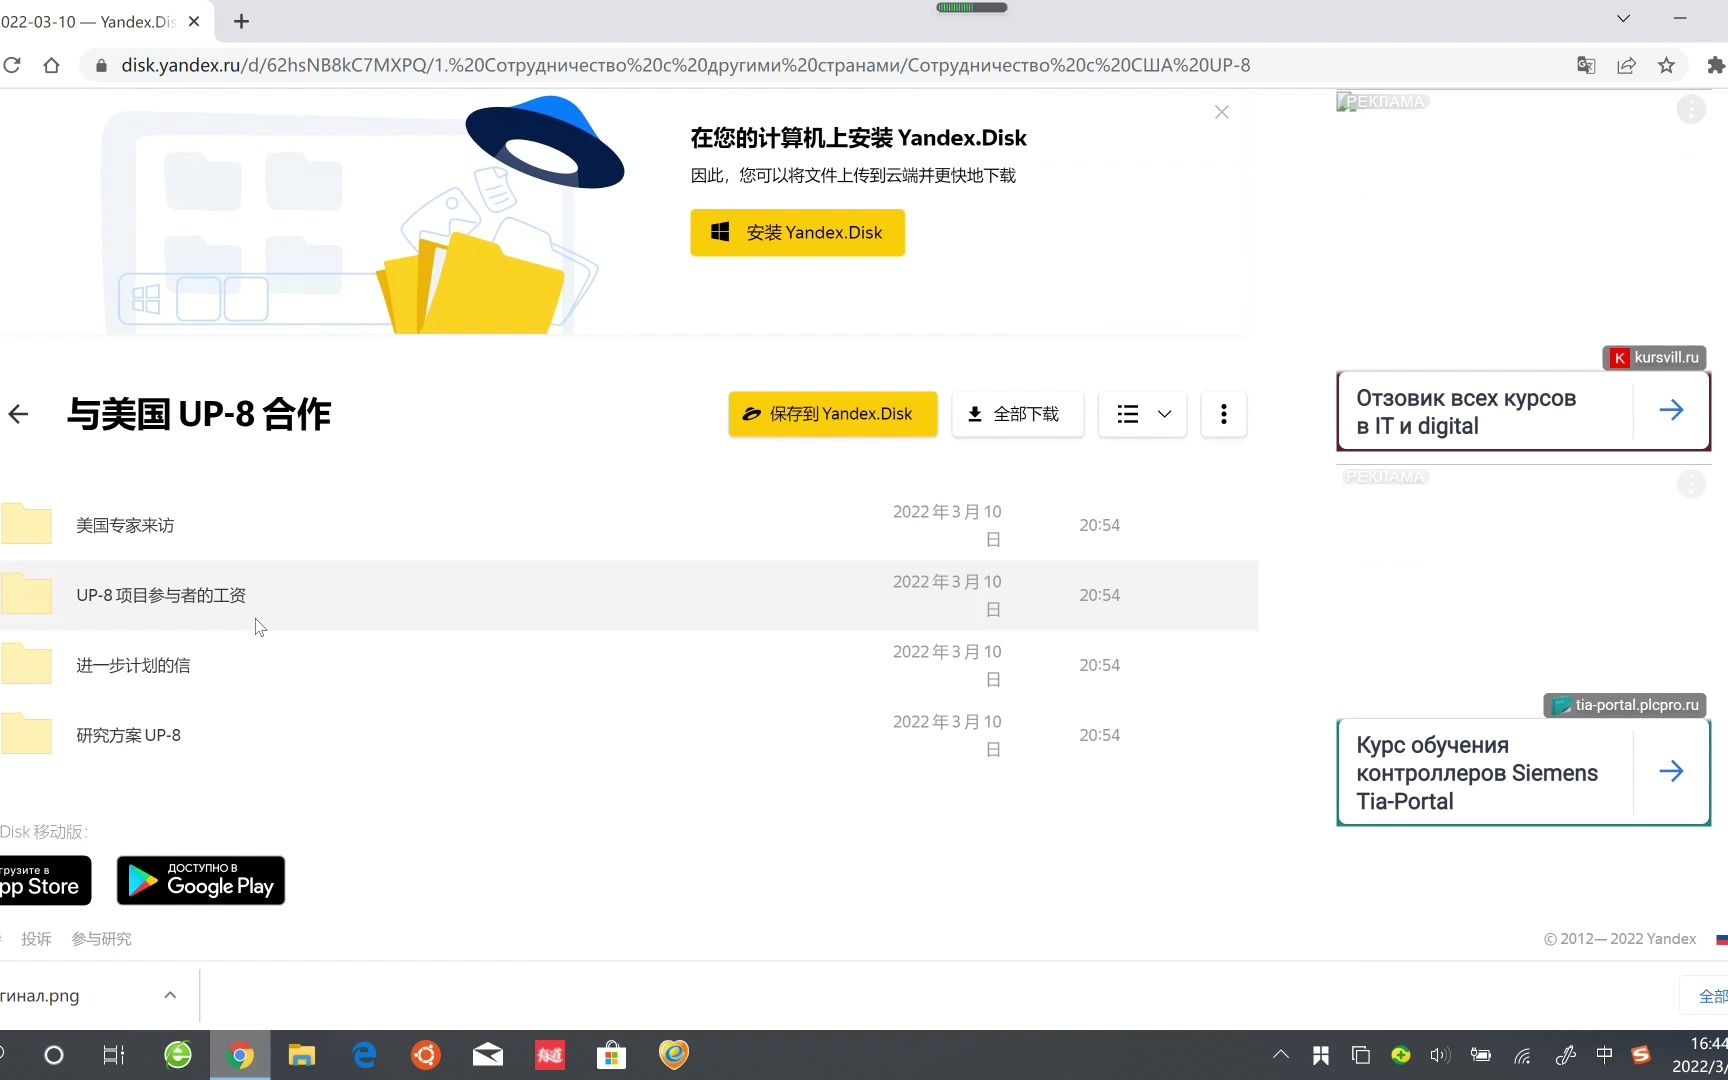The height and width of the screenshot is (1080, 1728).
Task: Bookmark the page with the star icon
Action: point(1666,65)
